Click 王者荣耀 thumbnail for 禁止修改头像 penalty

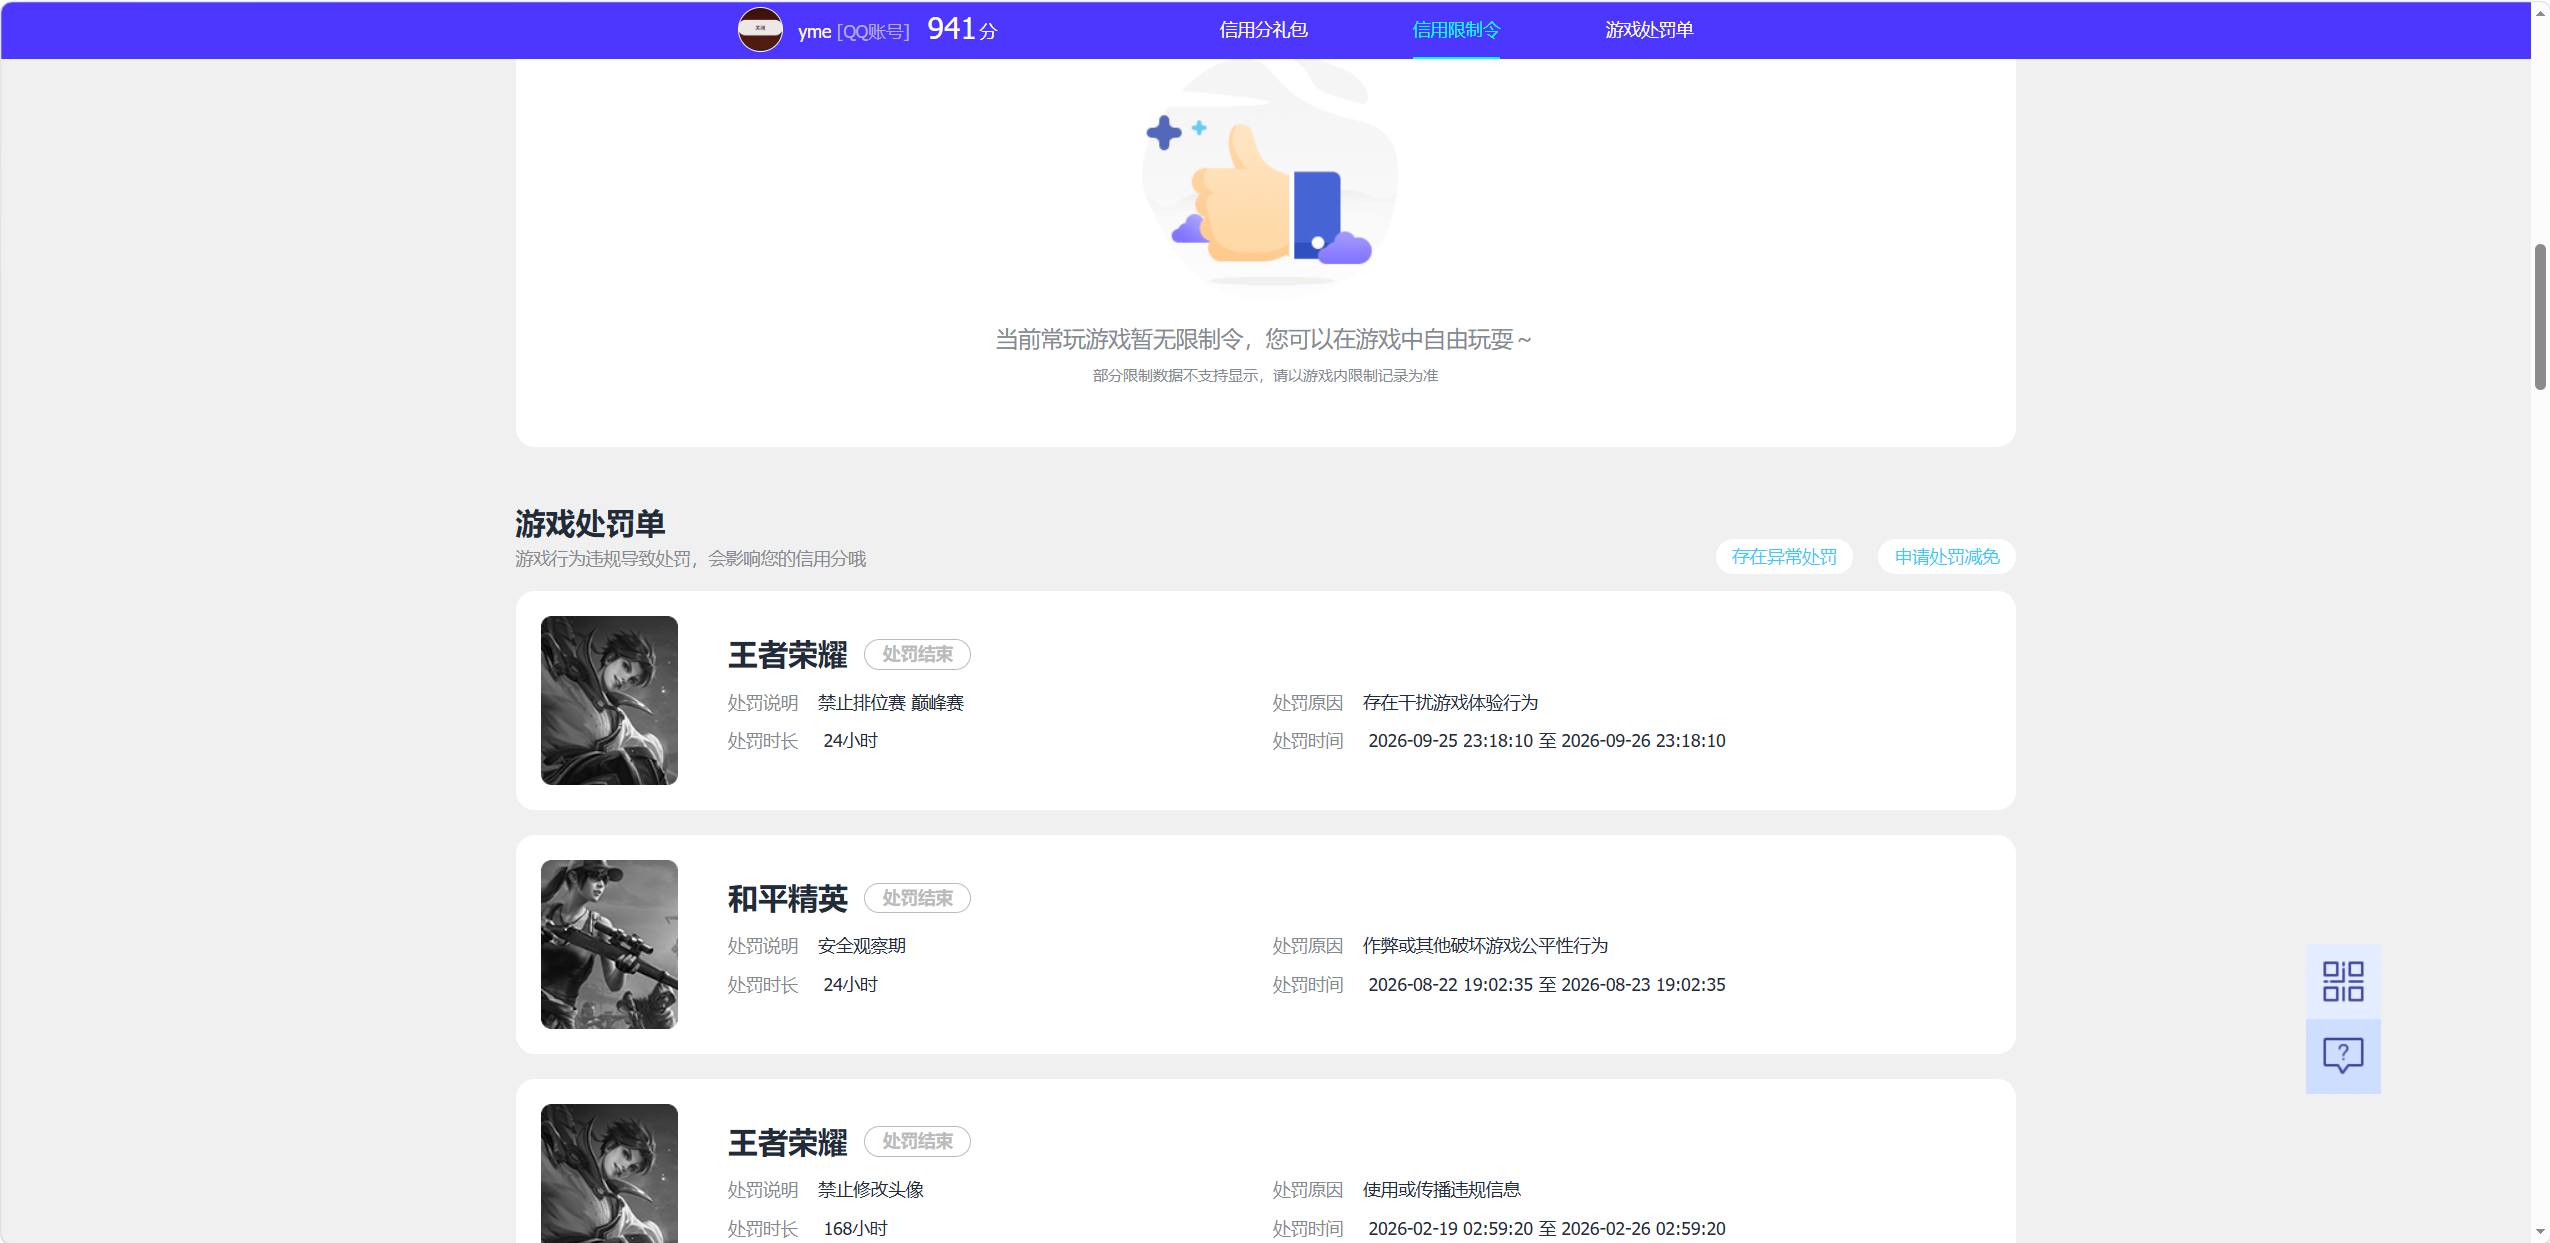609,1173
